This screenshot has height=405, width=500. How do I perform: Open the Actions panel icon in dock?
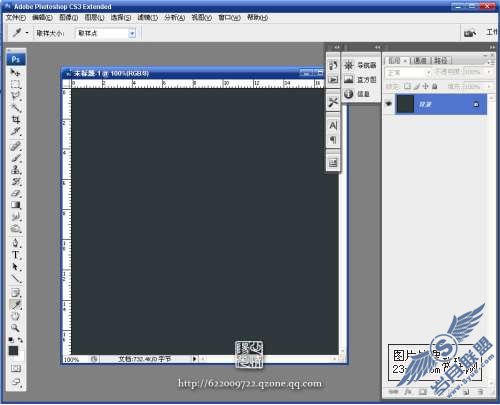pyautogui.click(x=333, y=80)
